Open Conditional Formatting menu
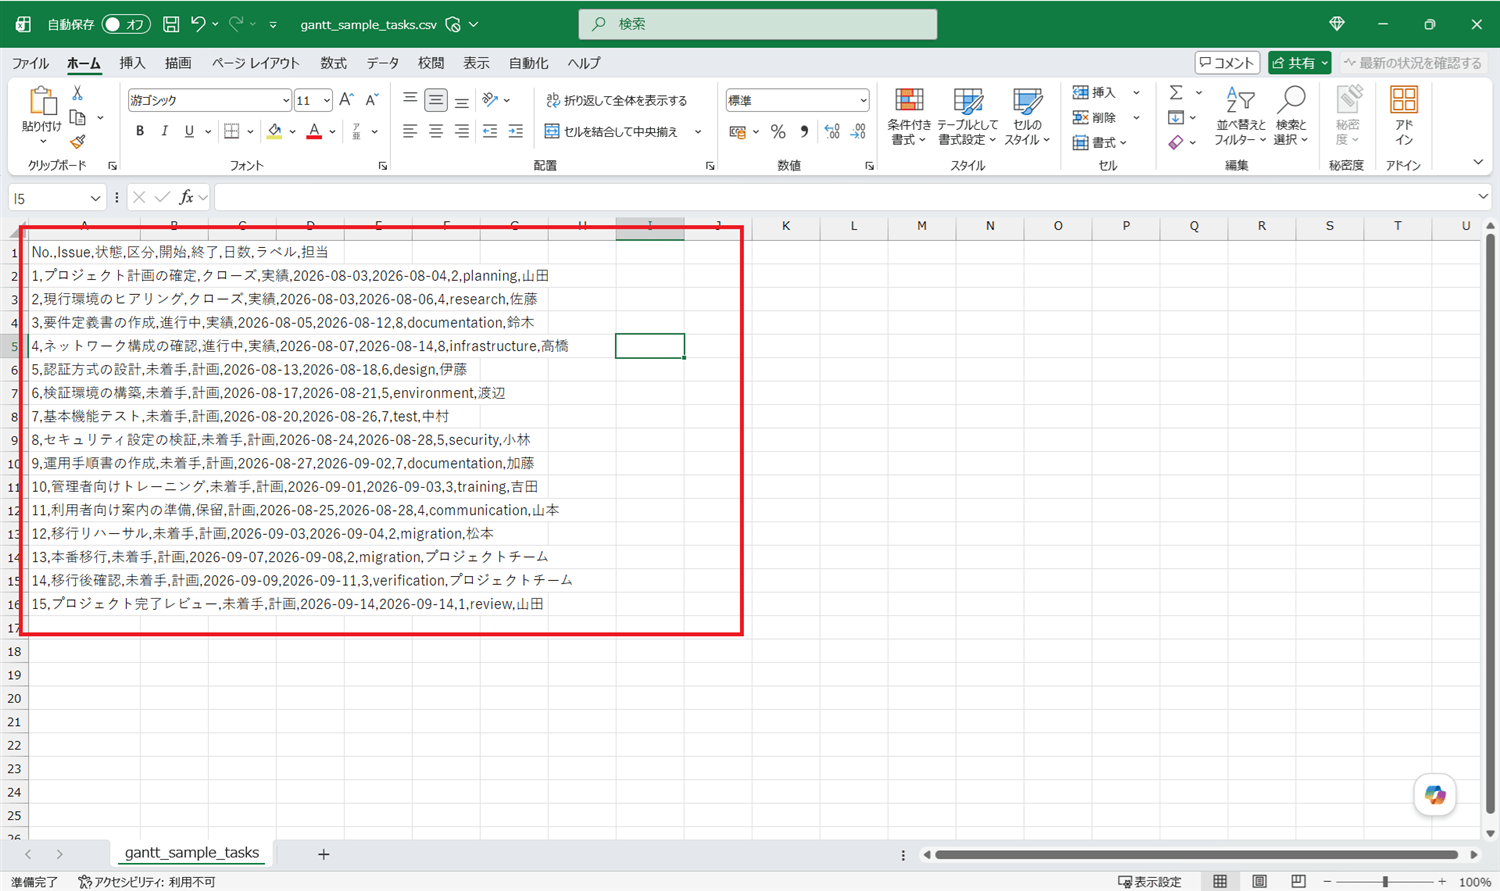This screenshot has width=1500, height=891. (x=909, y=116)
